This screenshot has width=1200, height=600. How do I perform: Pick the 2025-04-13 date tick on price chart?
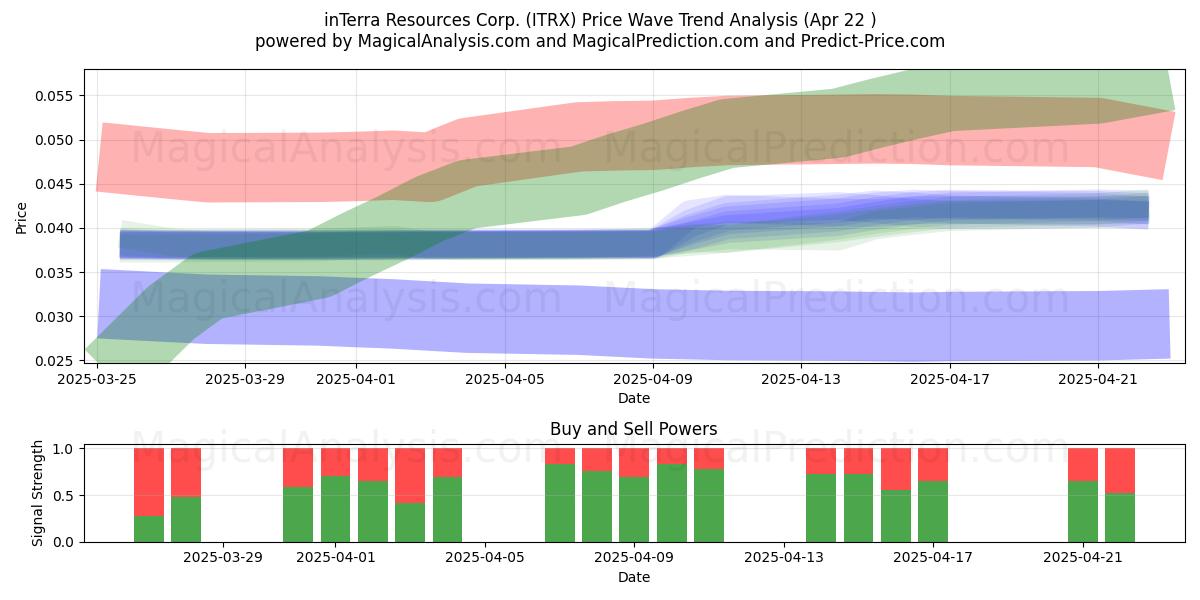pyautogui.click(x=802, y=379)
